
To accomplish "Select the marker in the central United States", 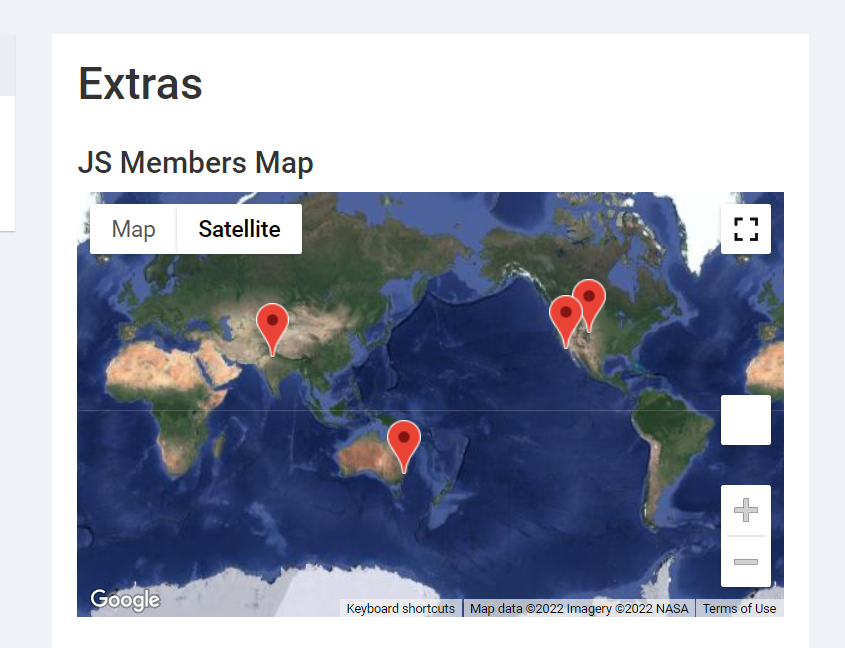I will click(x=589, y=299).
